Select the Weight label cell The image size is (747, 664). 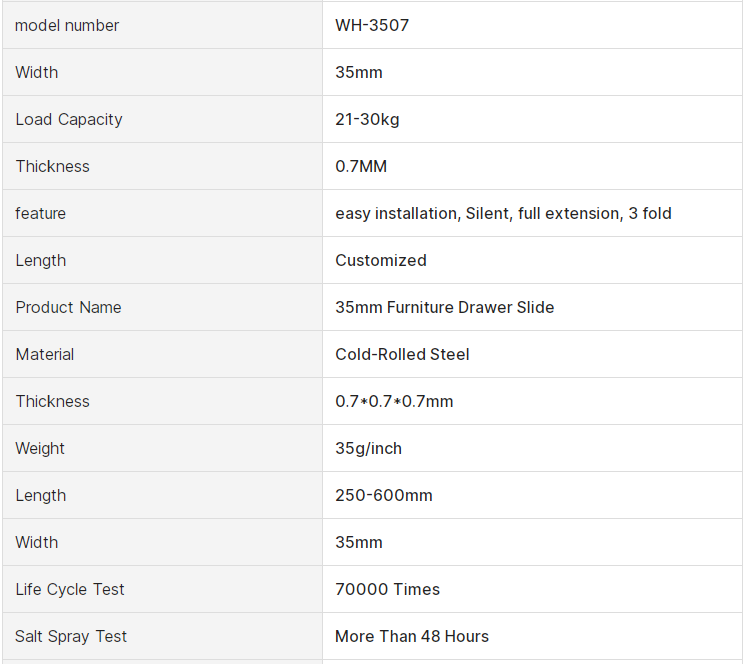[40, 448]
